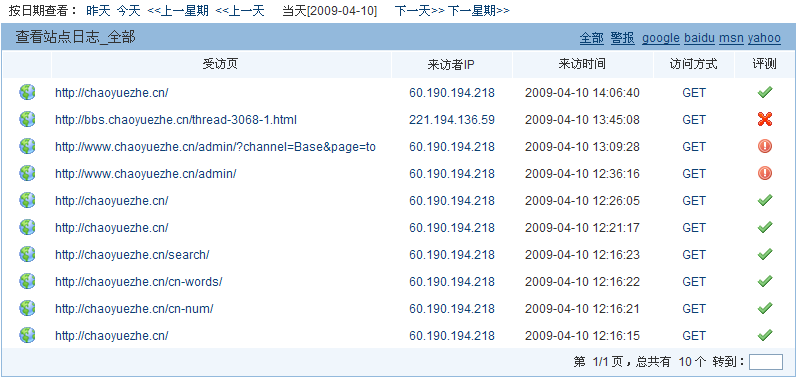Viewport: 798px width, 379px height.
Task: Show all logs via 全部 filter
Action: 591,38
